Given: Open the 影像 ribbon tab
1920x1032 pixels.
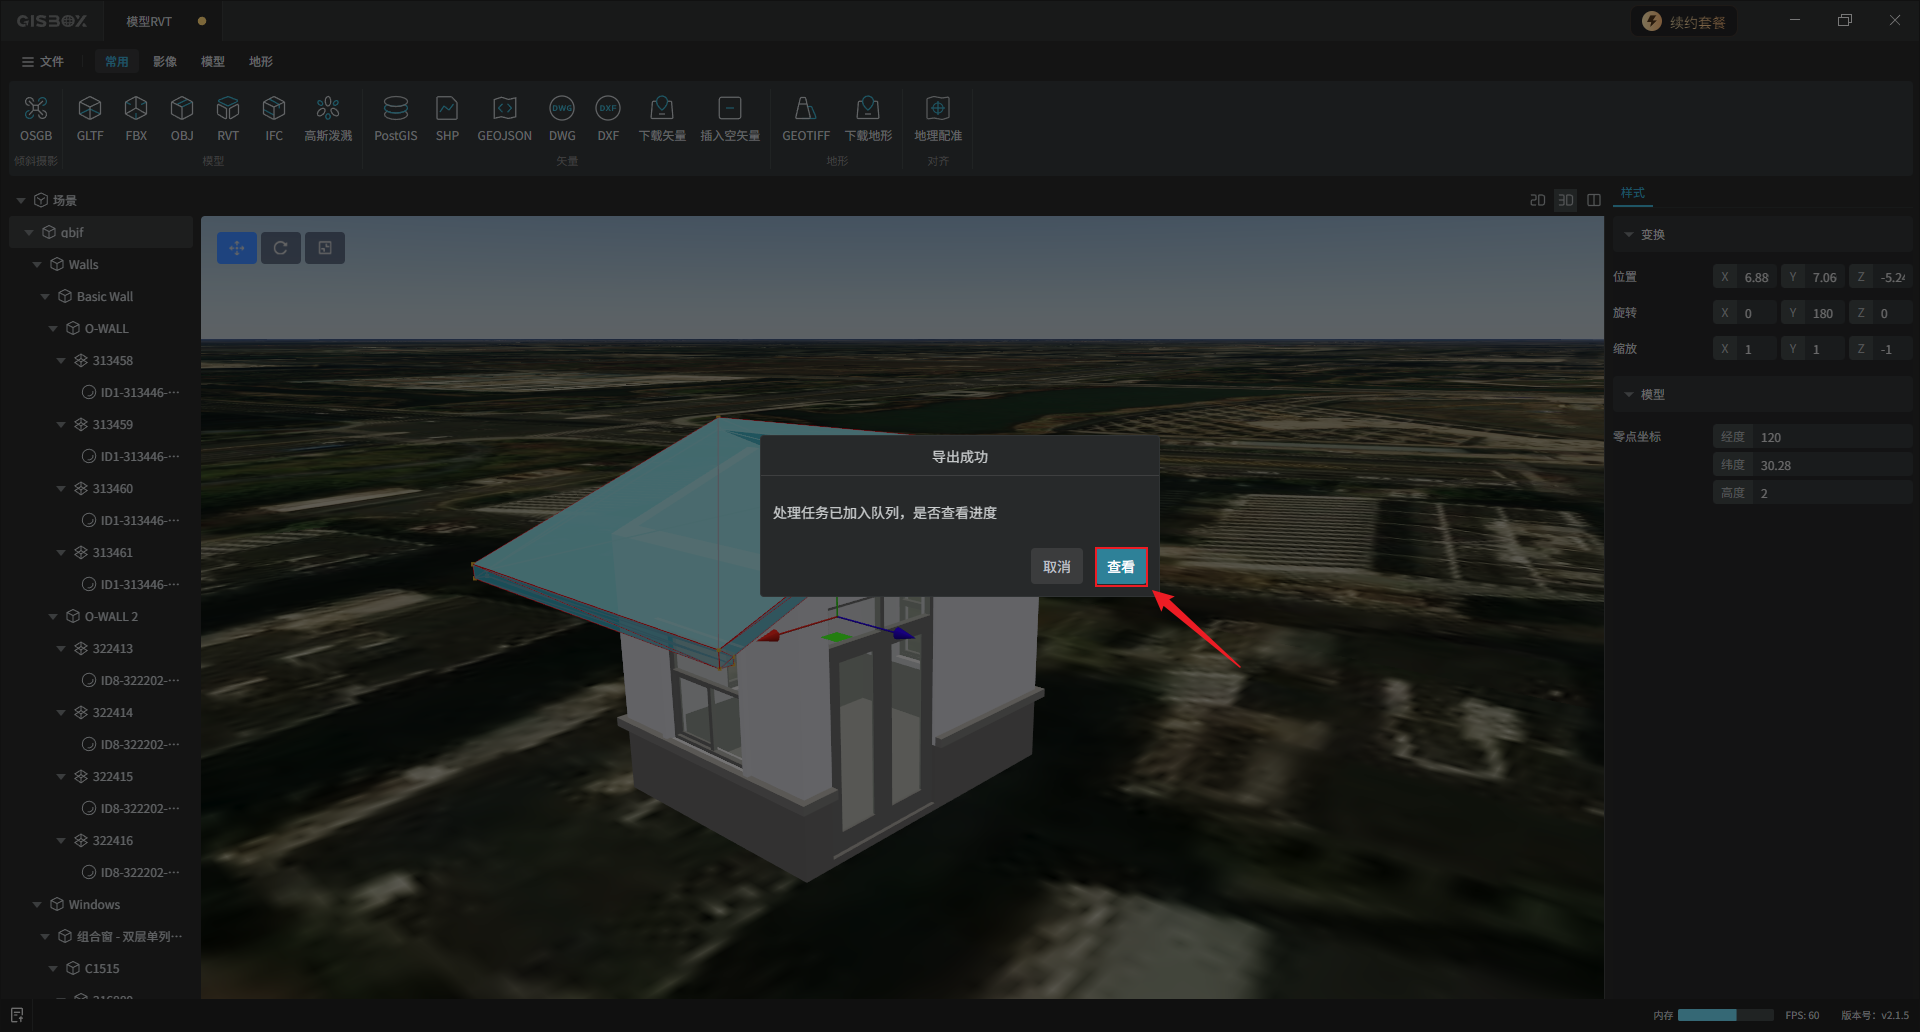Looking at the screenshot, I should tap(165, 62).
